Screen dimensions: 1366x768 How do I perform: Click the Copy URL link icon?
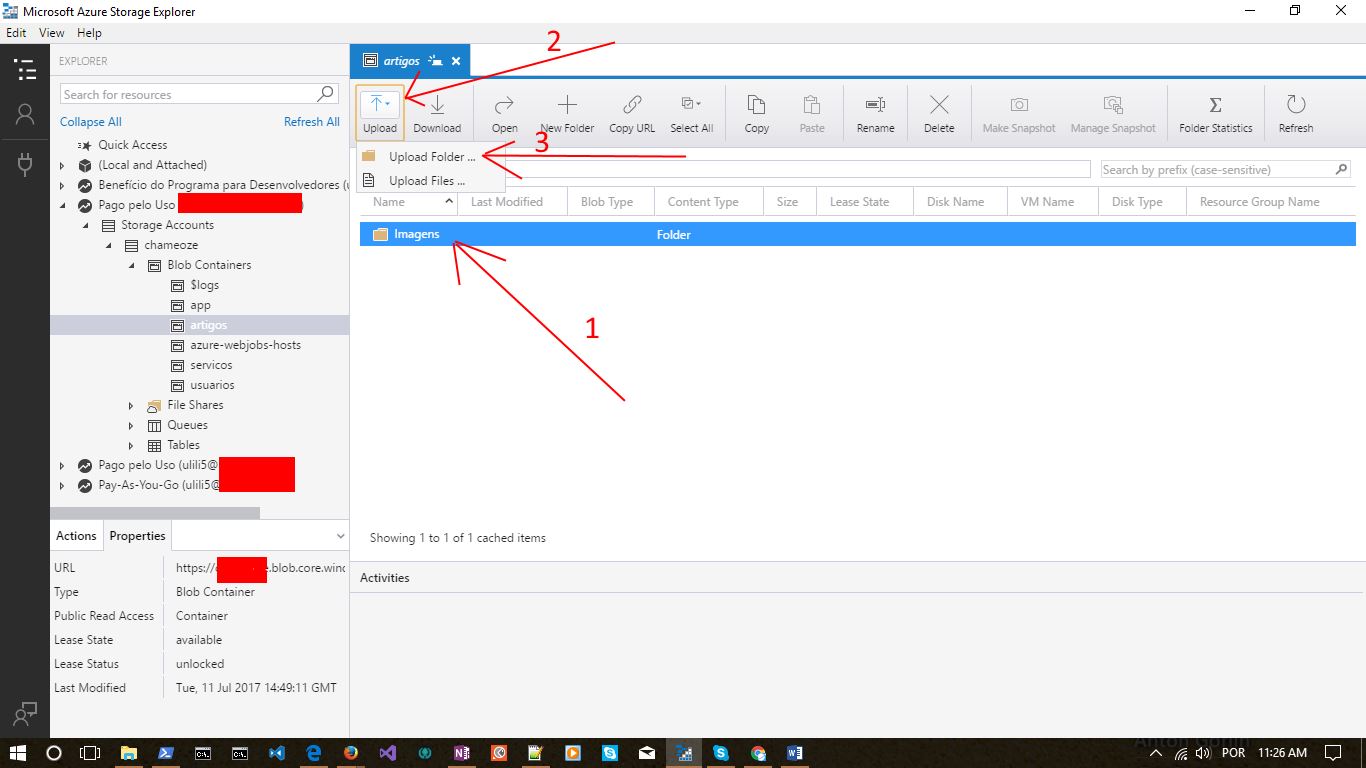point(632,105)
